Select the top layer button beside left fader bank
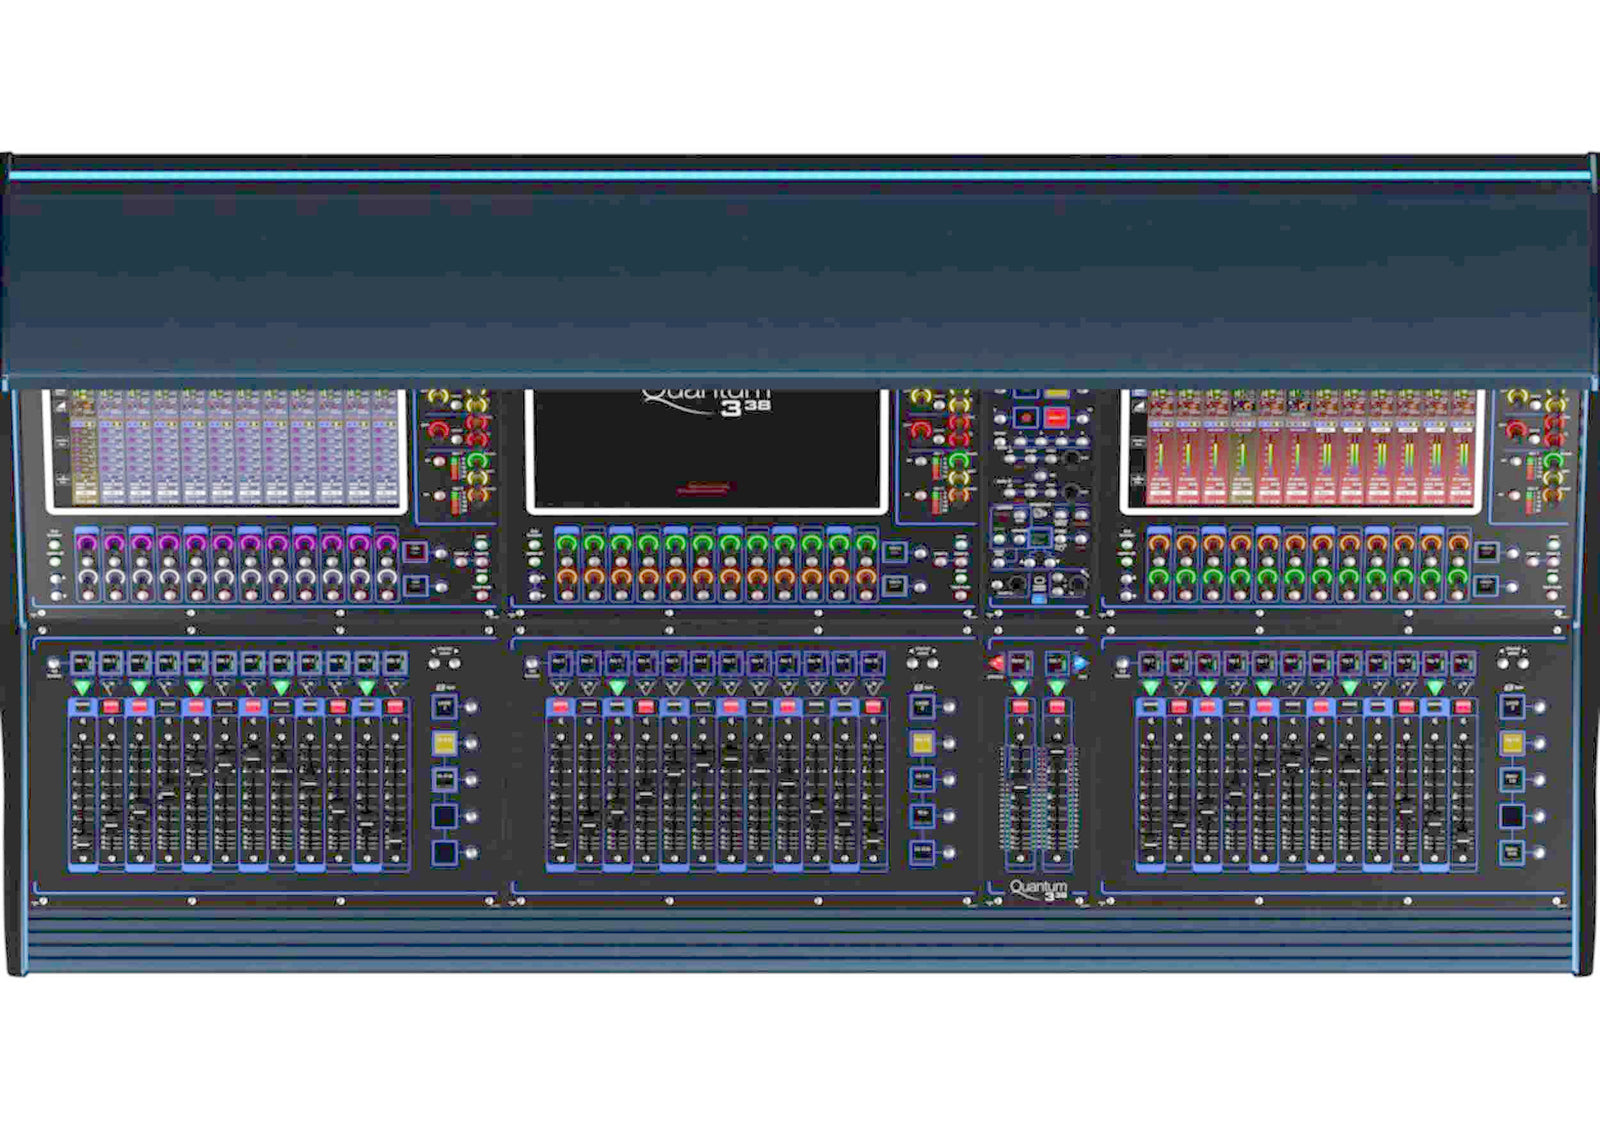 (x=444, y=707)
